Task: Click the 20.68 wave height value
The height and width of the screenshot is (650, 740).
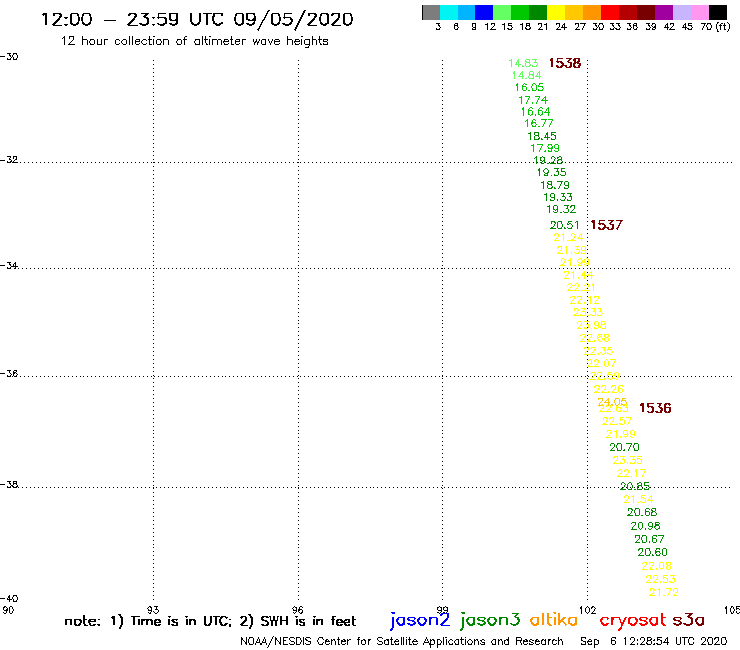Action: (642, 512)
